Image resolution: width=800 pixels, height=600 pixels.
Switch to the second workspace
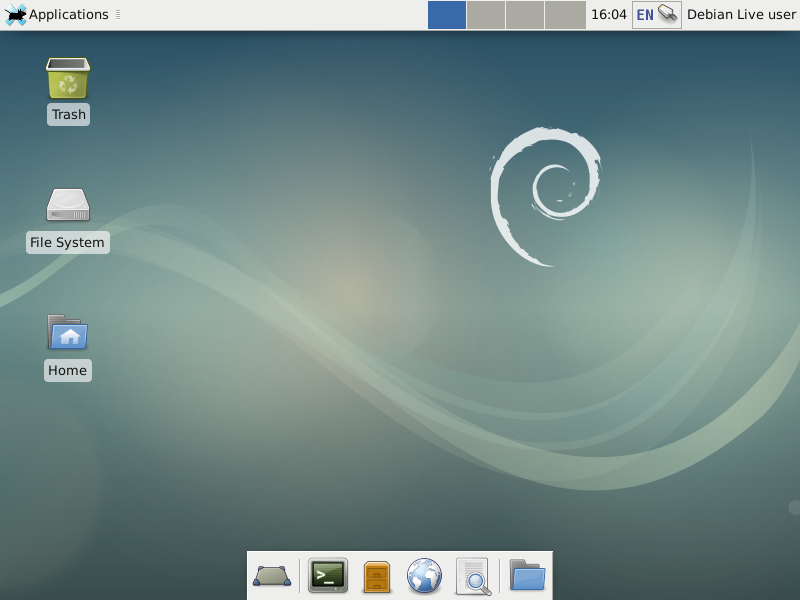(x=486, y=15)
